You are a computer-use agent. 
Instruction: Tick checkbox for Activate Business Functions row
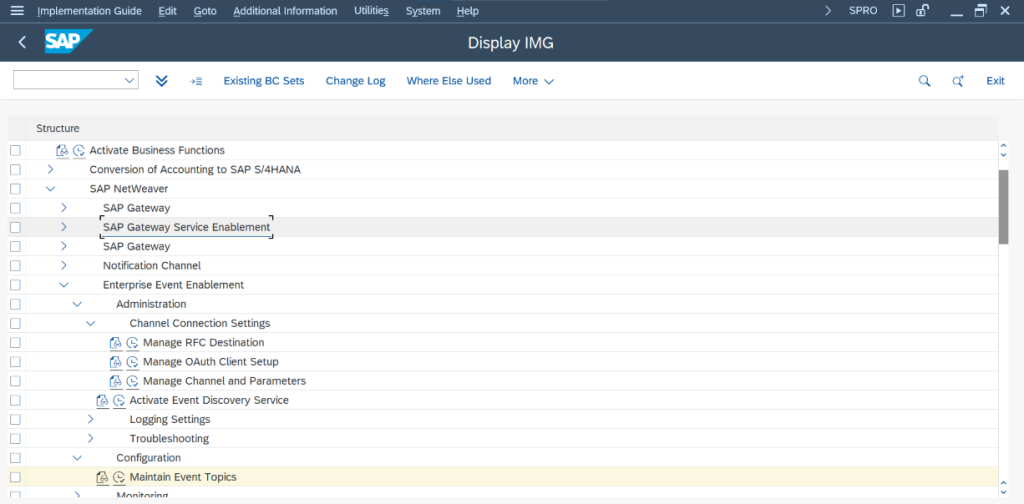click(x=16, y=150)
